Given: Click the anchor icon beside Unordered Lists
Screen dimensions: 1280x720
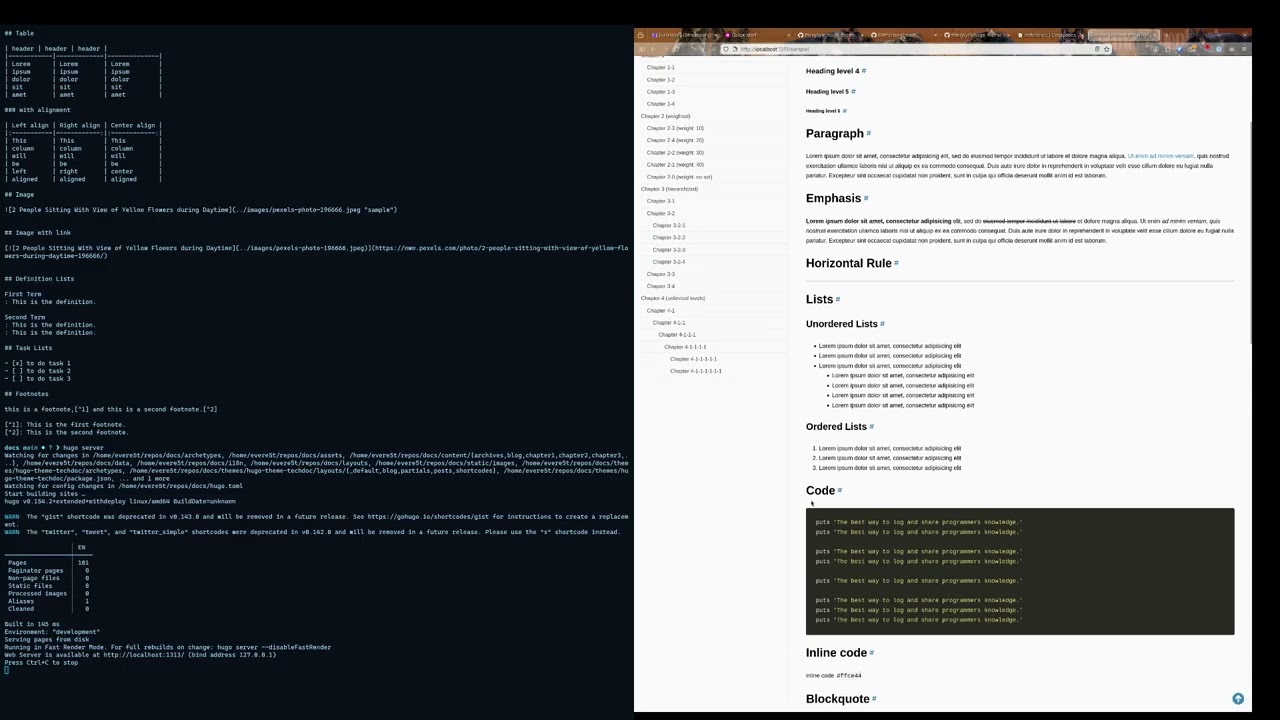Looking at the screenshot, I should coord(882,324).
